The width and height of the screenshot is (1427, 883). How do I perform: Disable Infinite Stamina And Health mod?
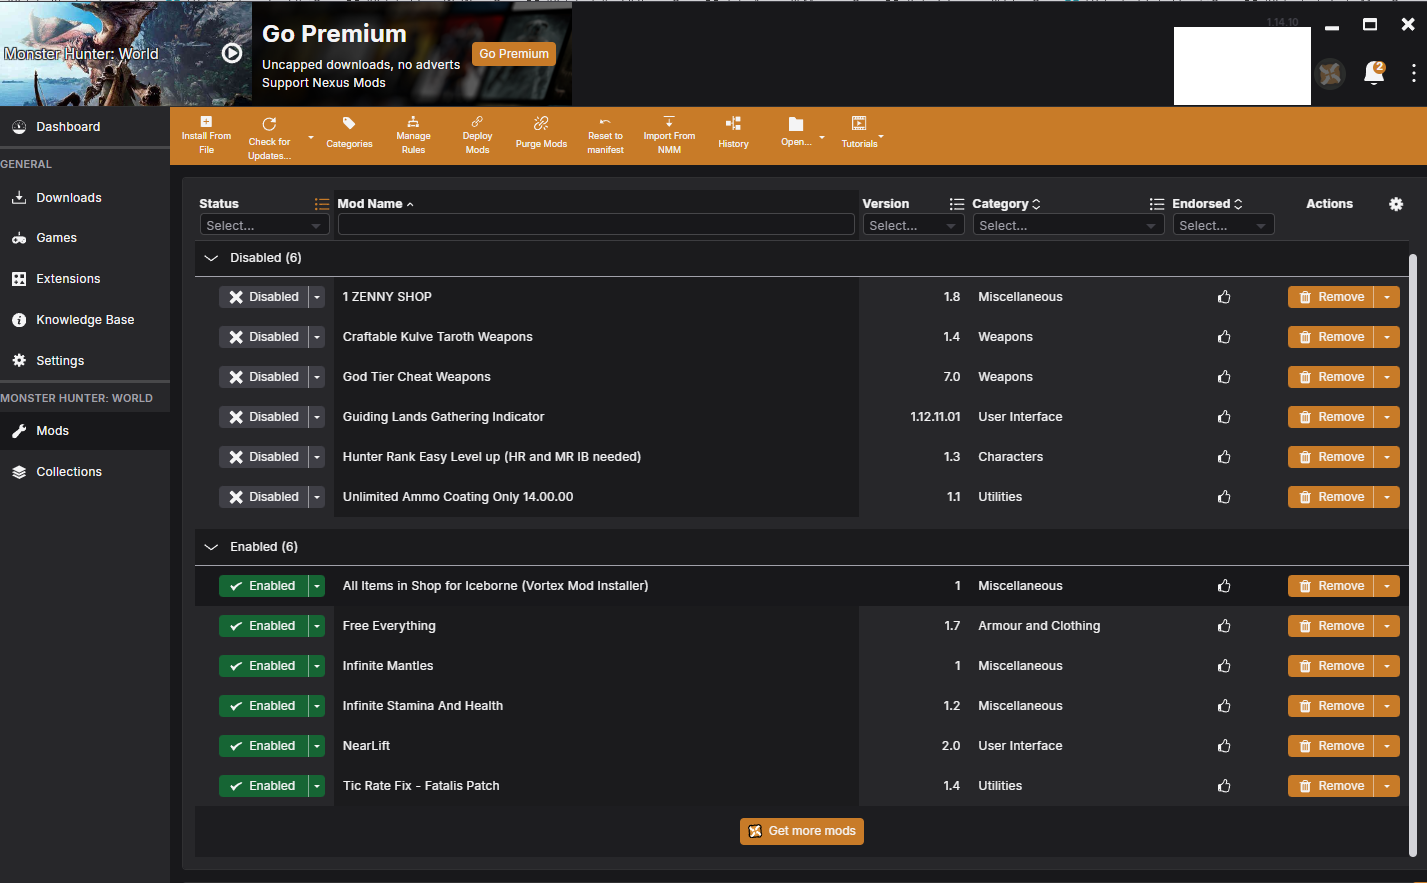pos(264,706)
